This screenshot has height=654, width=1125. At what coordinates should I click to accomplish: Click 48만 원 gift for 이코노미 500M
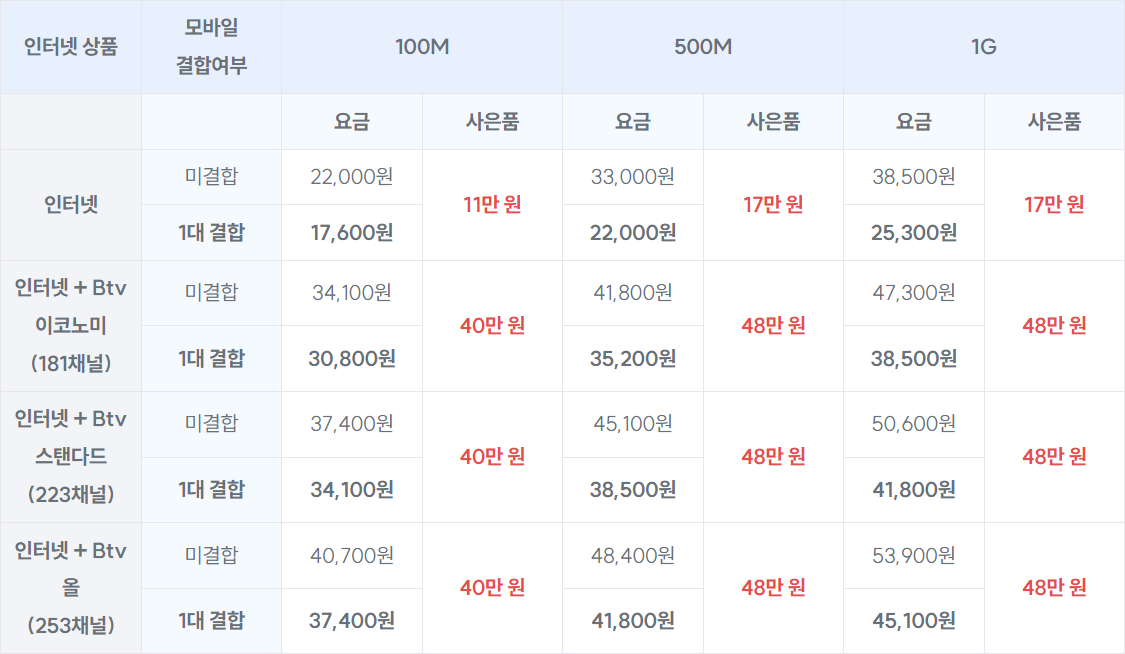(773, 326)
